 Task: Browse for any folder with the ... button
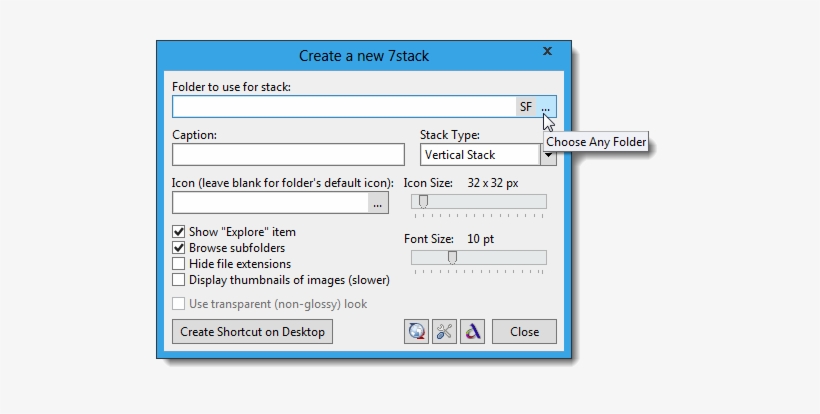click(545, 107)
